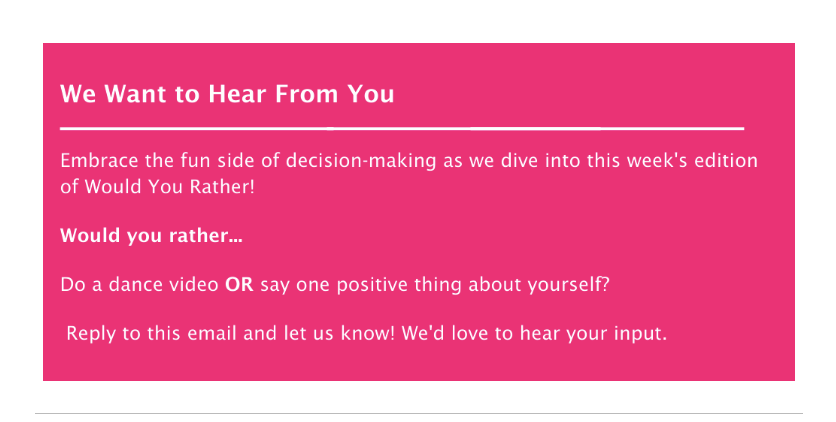Click the word 'You' in the heading
This screenshot has width=836, height=422.
[x=371, y=94]
